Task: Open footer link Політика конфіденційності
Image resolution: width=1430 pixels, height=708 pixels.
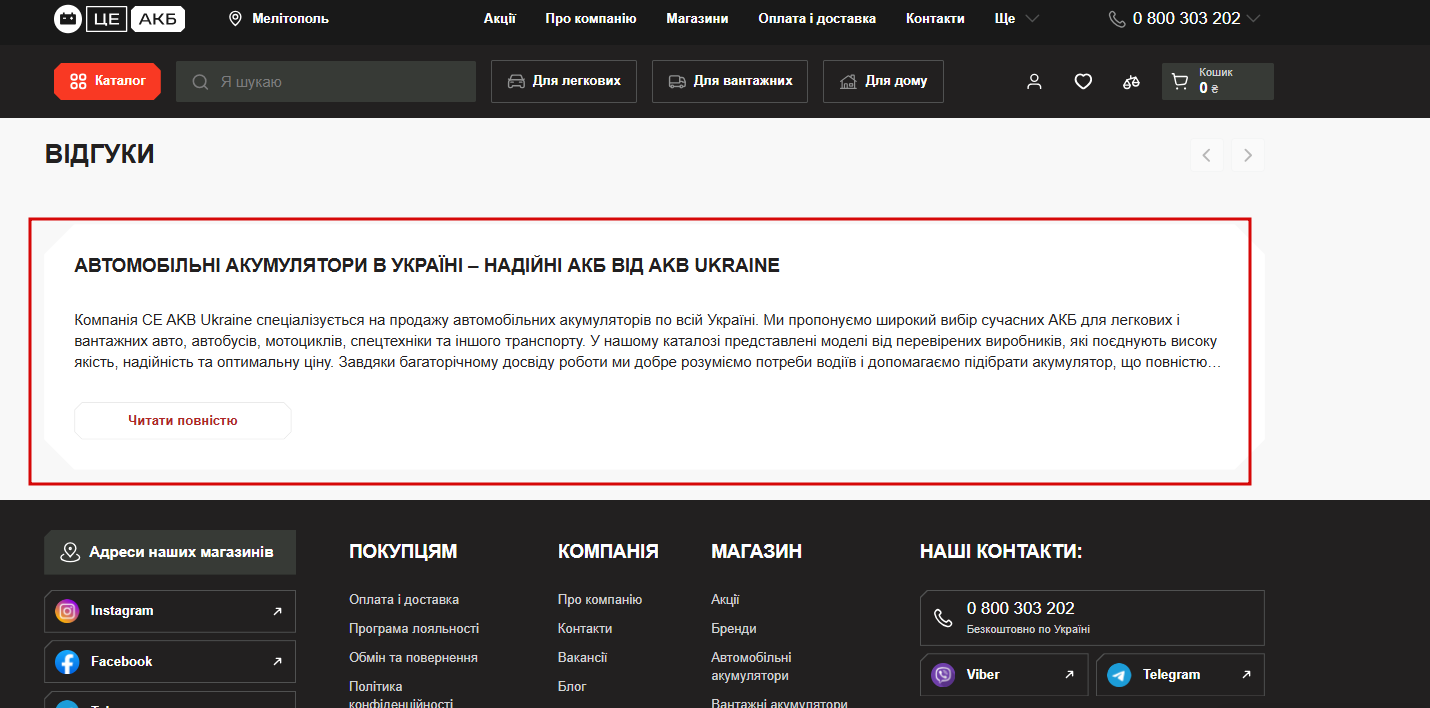Action: click(x=401, y=695)
